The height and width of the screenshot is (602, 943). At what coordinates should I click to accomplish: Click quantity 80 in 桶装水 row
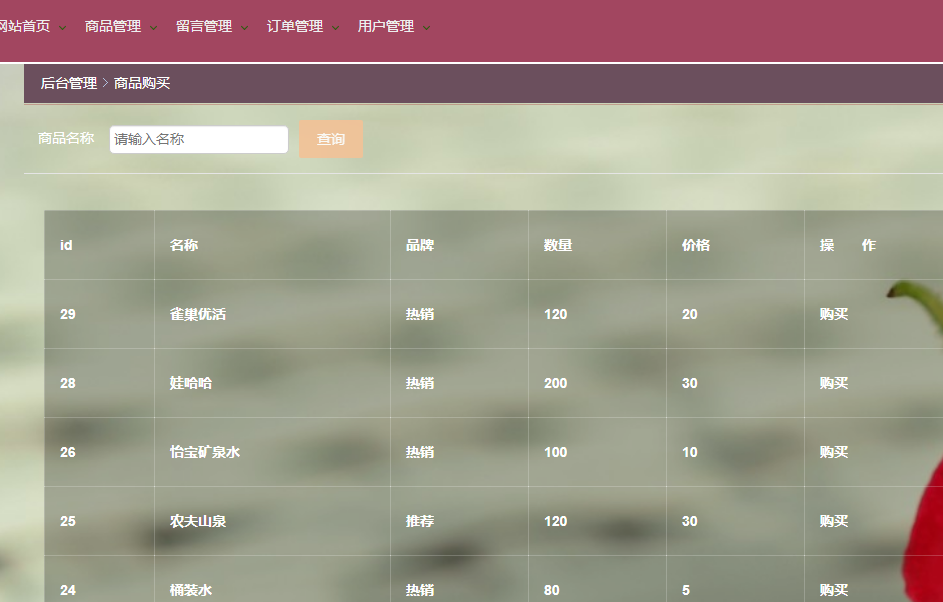(x=551, y=590)
